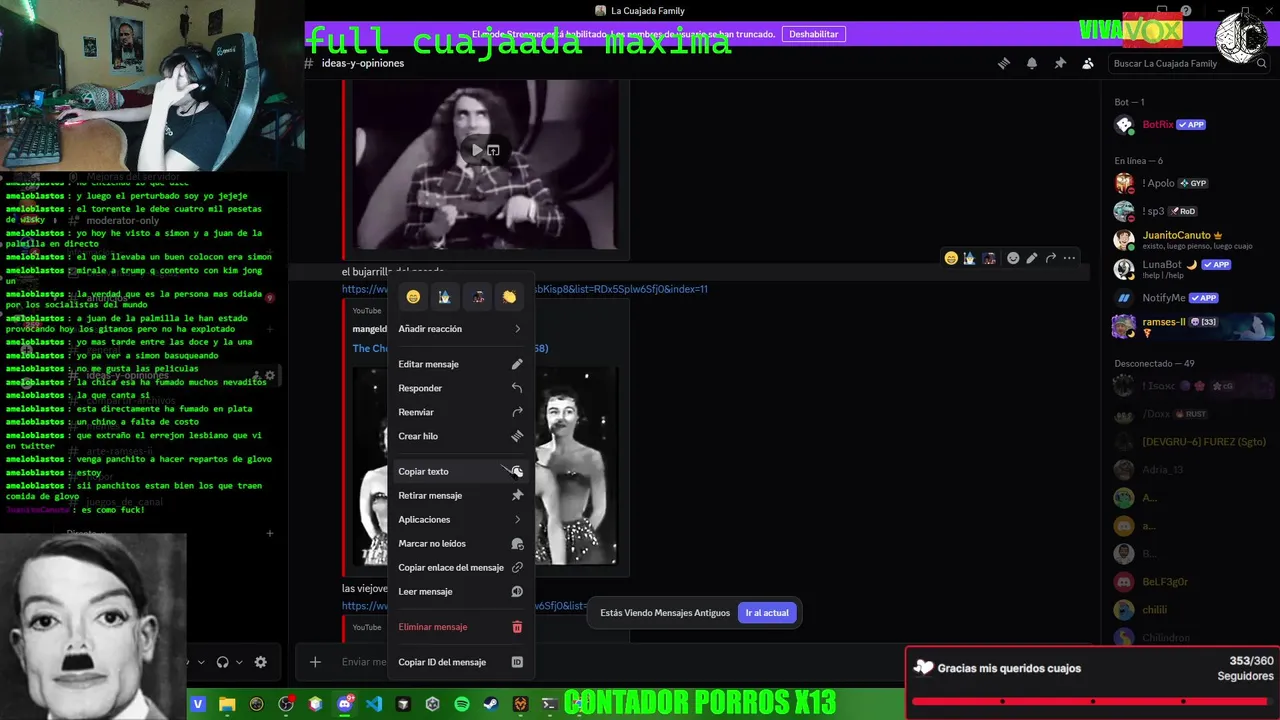Select Marcar no leídos entry

tap(460, 543)
